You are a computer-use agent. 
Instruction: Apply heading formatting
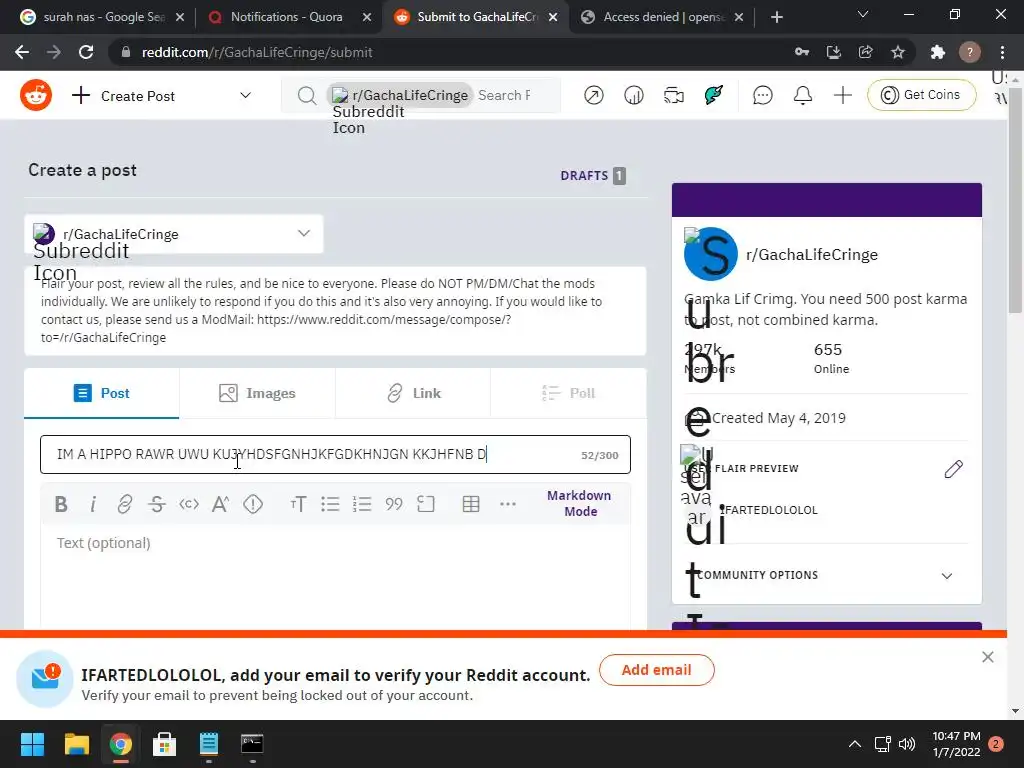click(x=298, y=504)
